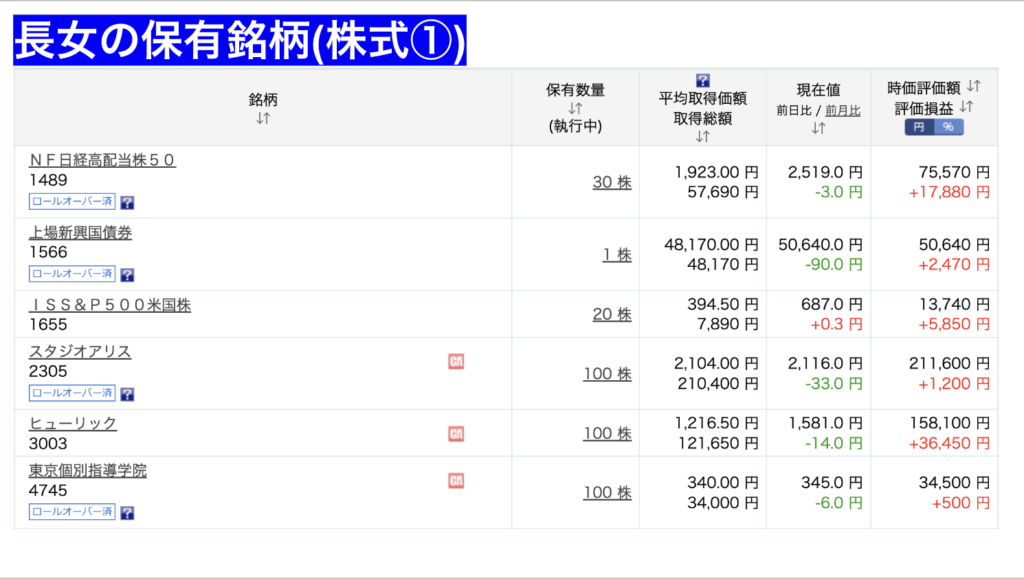Switch profit/loss display to percent (%)
The width and height of the screenshot is (1024, 579).
(x=948, y=127)
